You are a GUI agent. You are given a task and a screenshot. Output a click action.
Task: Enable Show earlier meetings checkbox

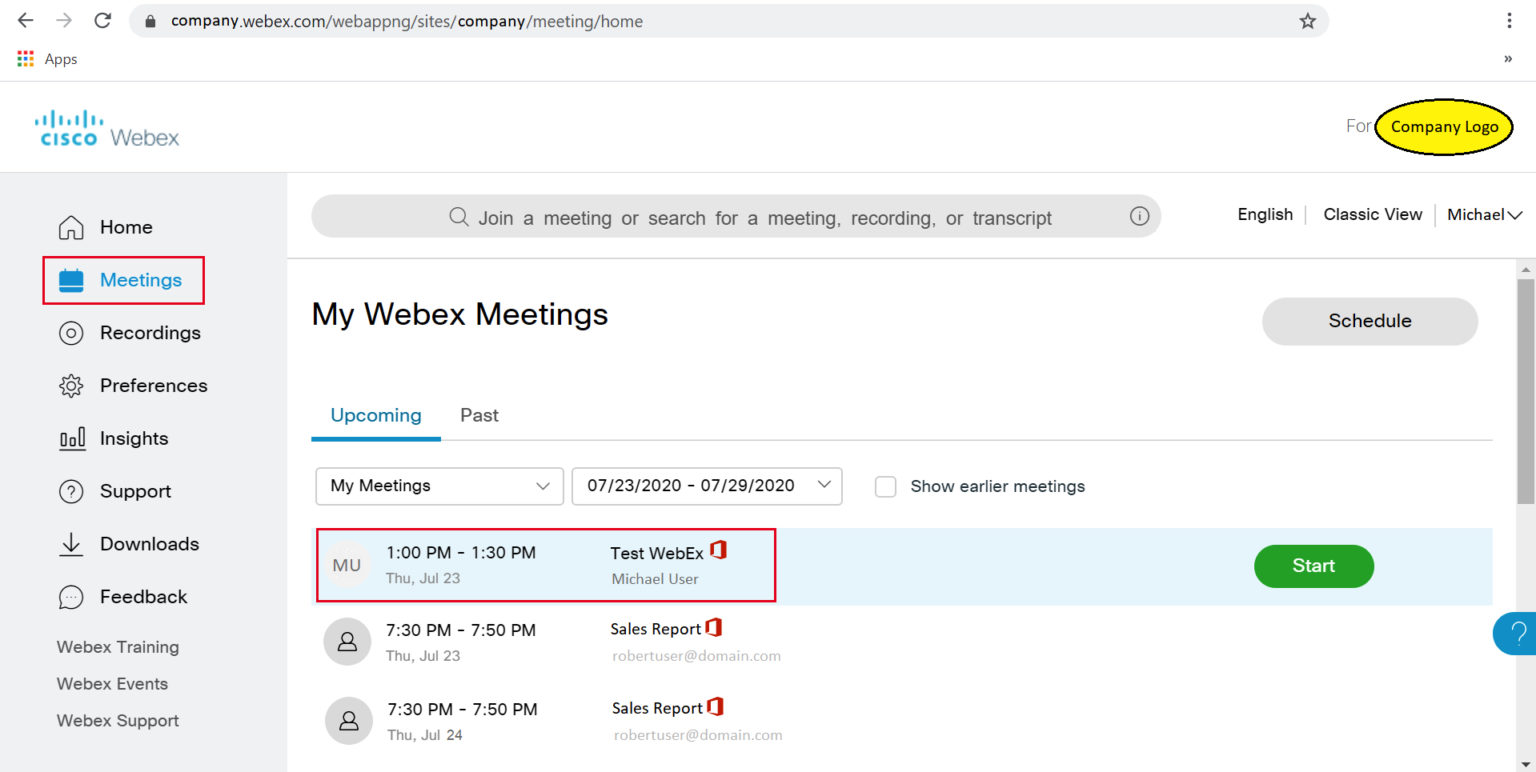click(x=885, y=487)
